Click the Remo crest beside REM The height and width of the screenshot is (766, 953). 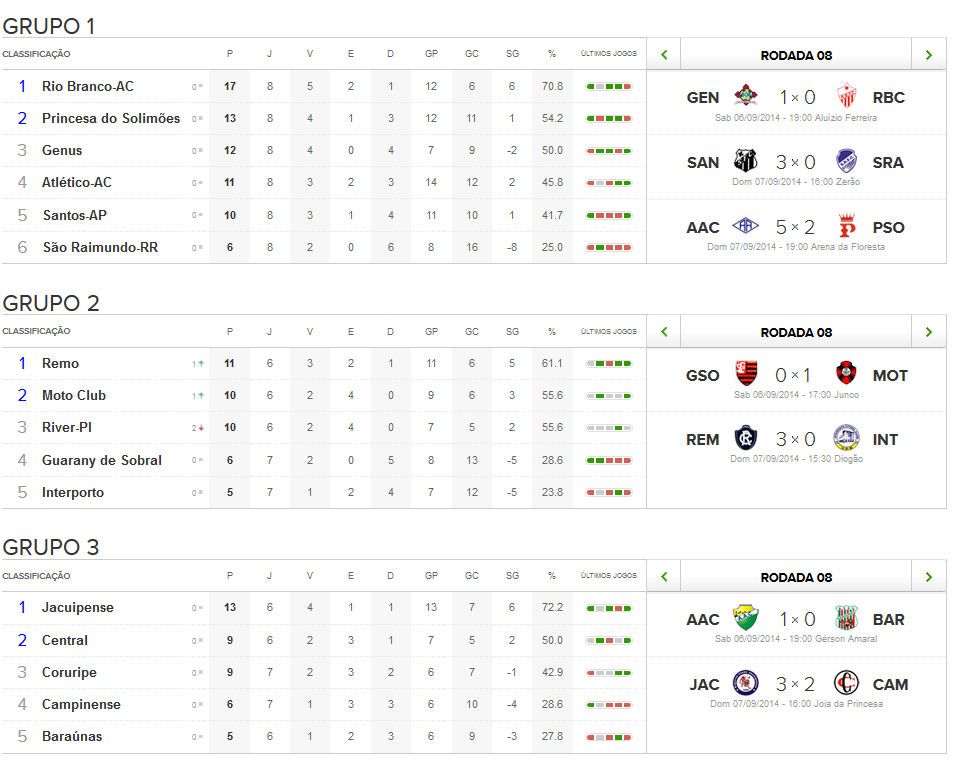[747, 439]
